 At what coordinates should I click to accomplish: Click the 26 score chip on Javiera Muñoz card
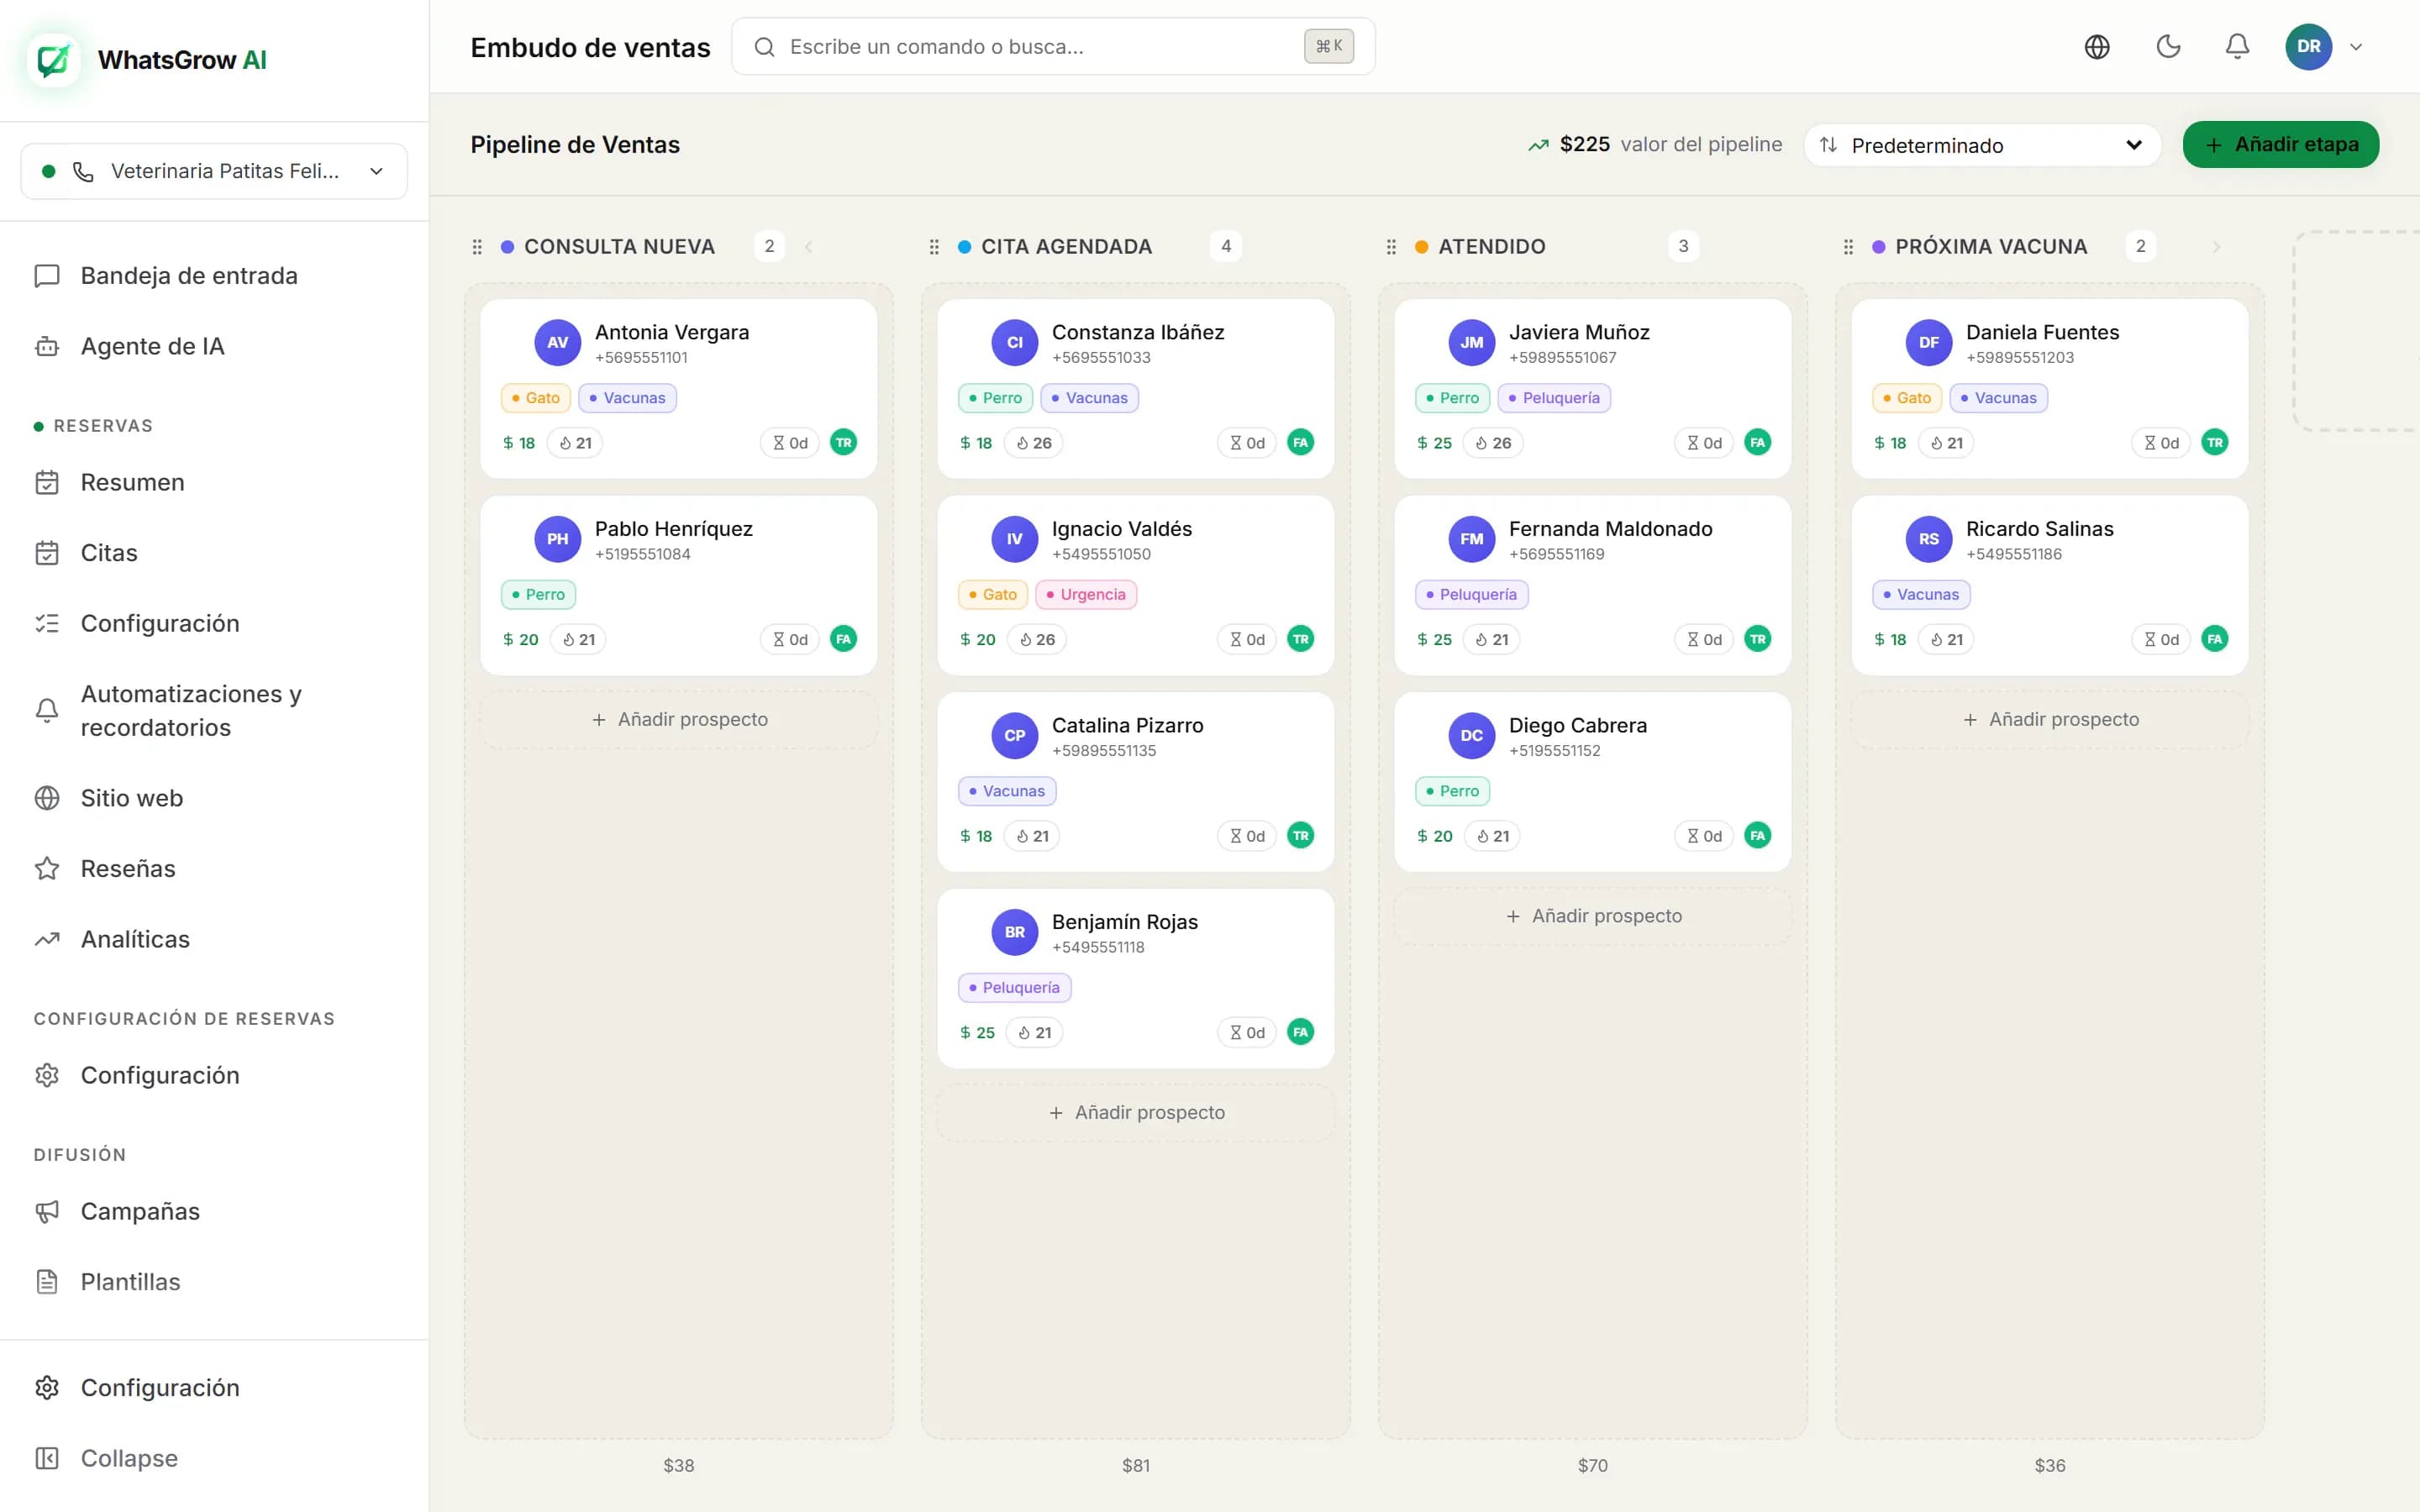[1493, 443]
